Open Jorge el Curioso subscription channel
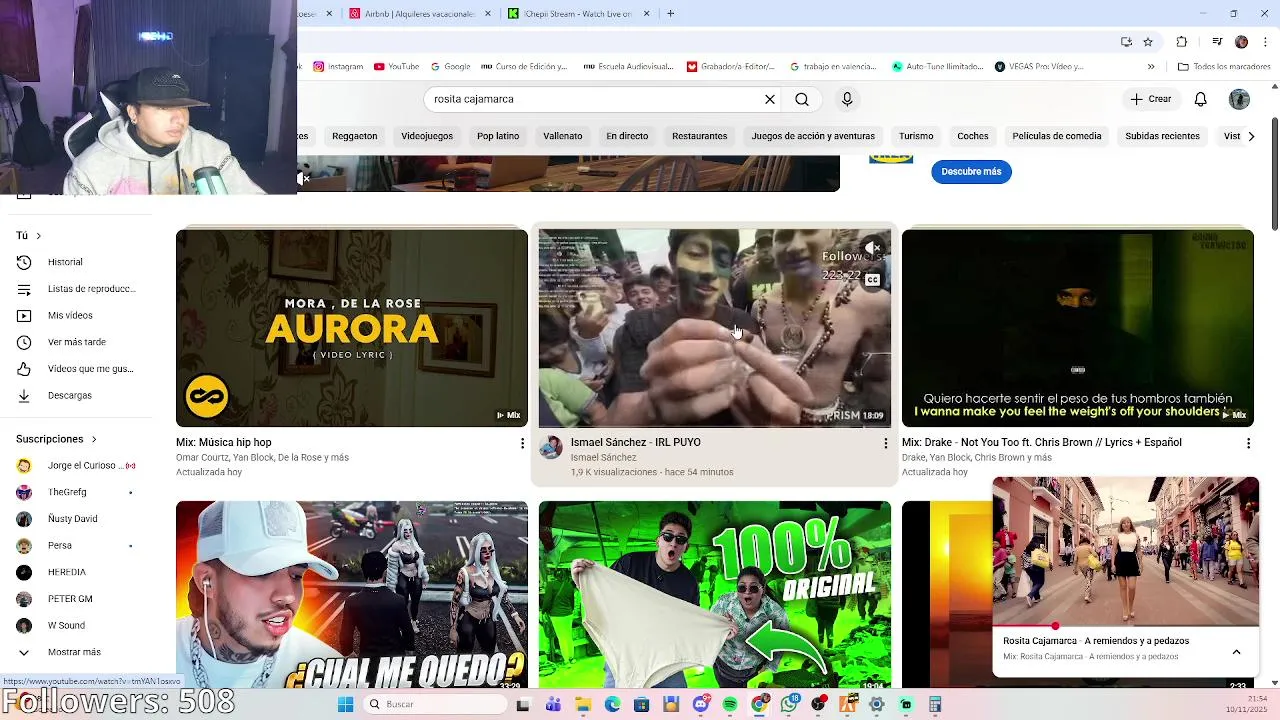The height and width of the screenshot is (720, 1280). (76, 465)
